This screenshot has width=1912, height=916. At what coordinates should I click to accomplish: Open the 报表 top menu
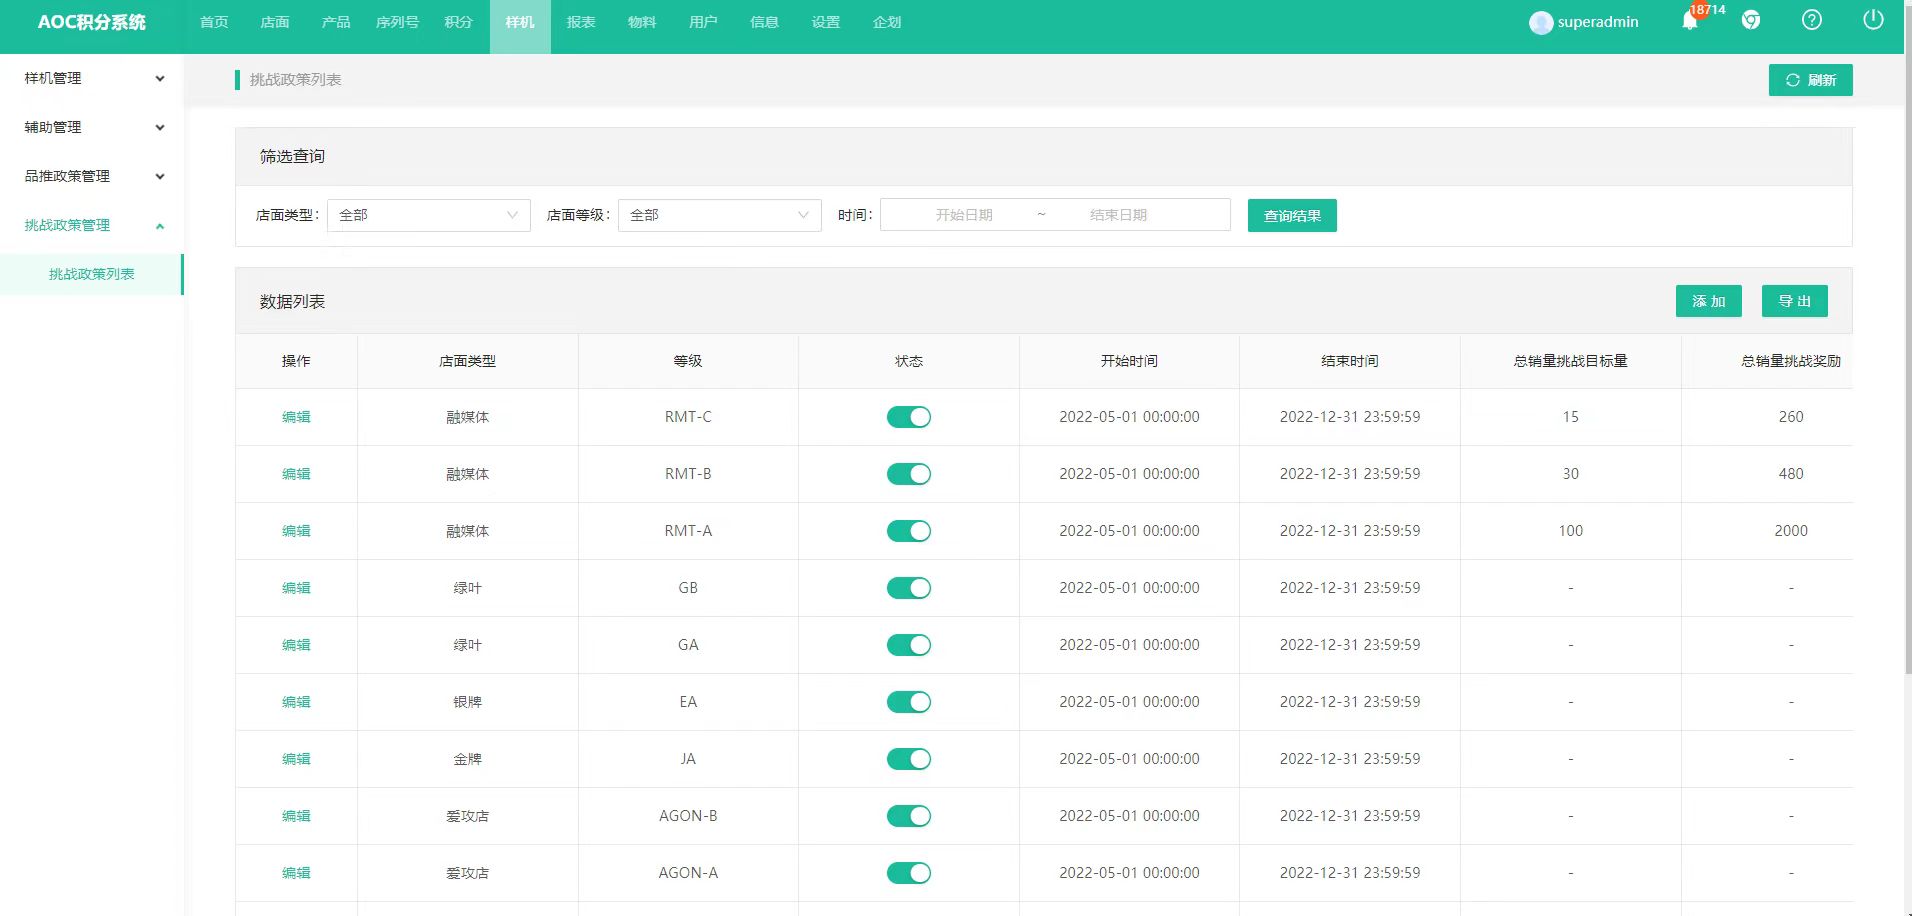581,22
